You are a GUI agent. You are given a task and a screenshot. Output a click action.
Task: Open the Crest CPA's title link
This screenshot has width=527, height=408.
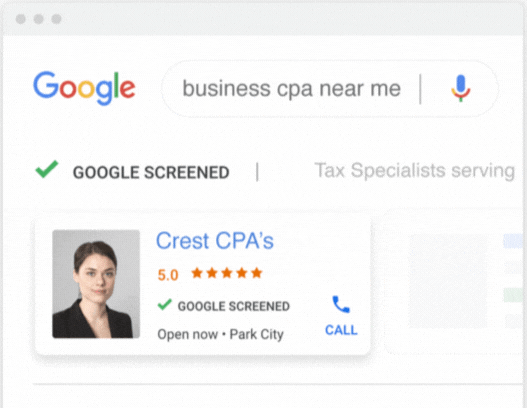[215, 241]
